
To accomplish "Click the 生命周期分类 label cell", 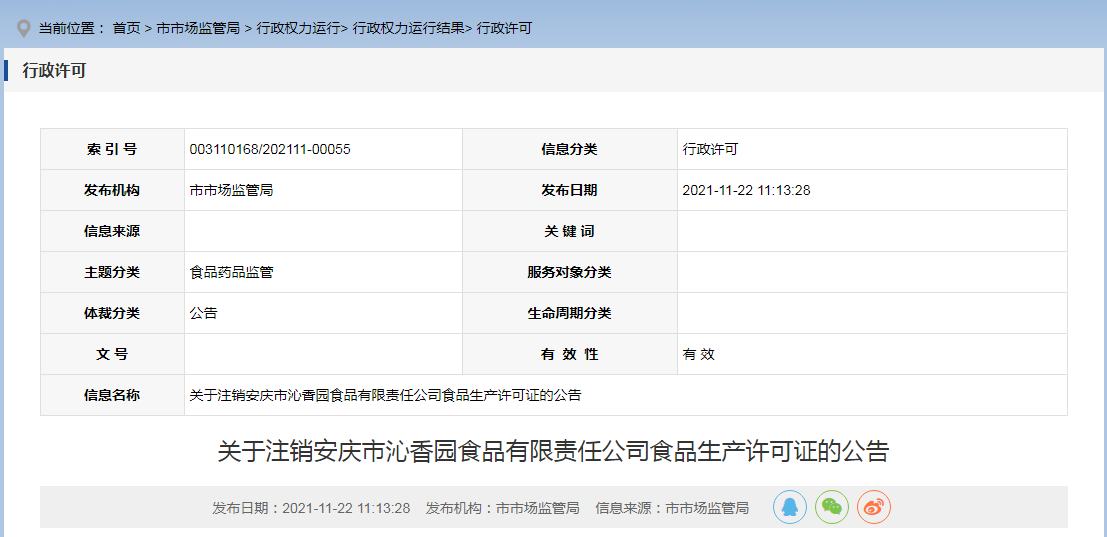I will click(x=570, y=313).
